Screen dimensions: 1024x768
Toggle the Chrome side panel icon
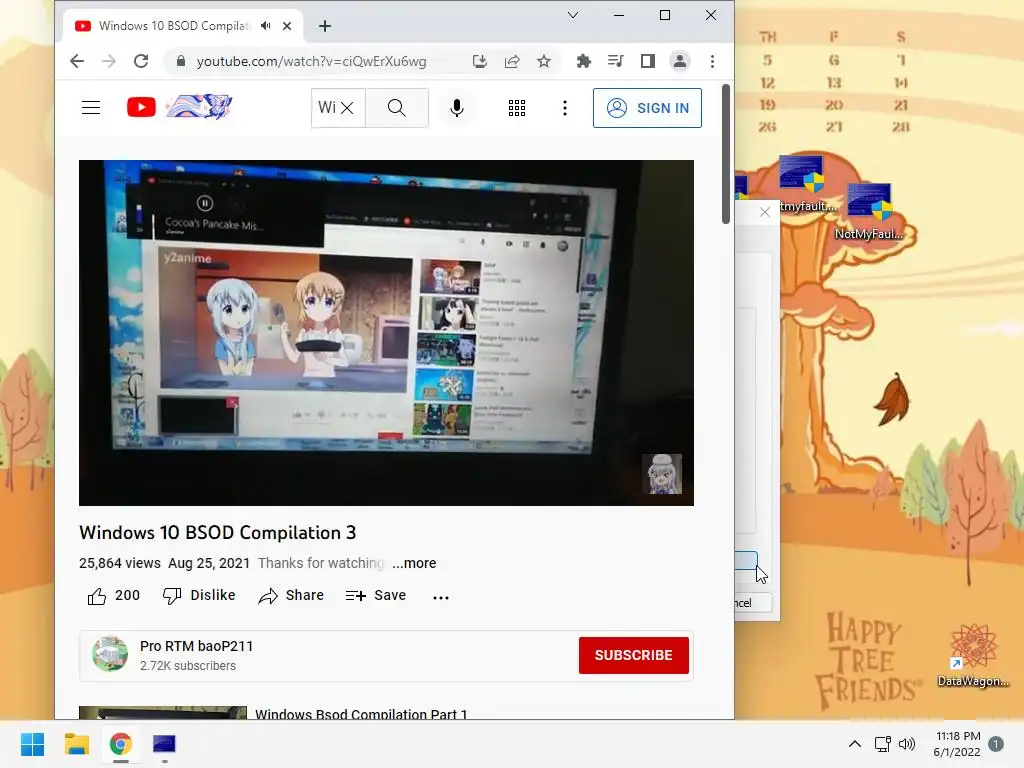pyautogui.click(x=648, y=61)
